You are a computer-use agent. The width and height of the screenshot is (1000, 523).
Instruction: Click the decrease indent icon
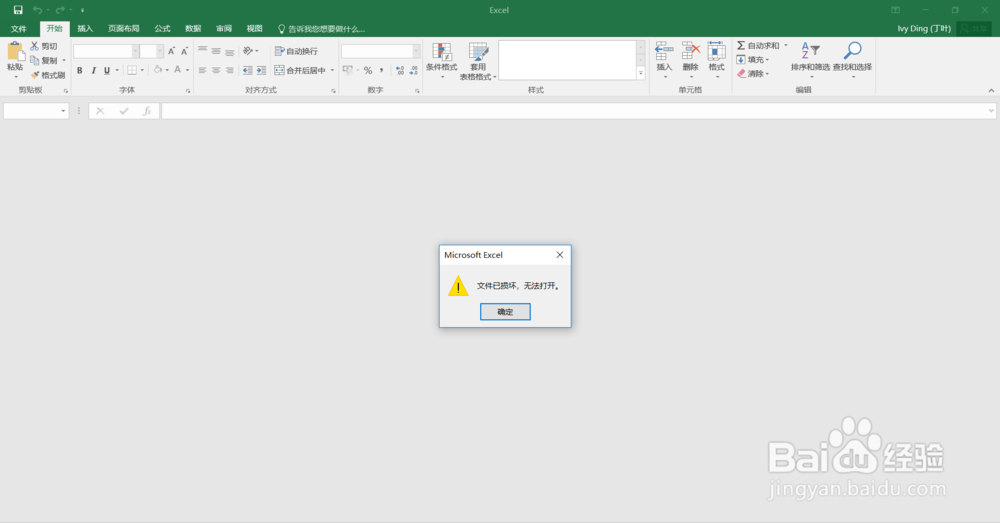247,70
